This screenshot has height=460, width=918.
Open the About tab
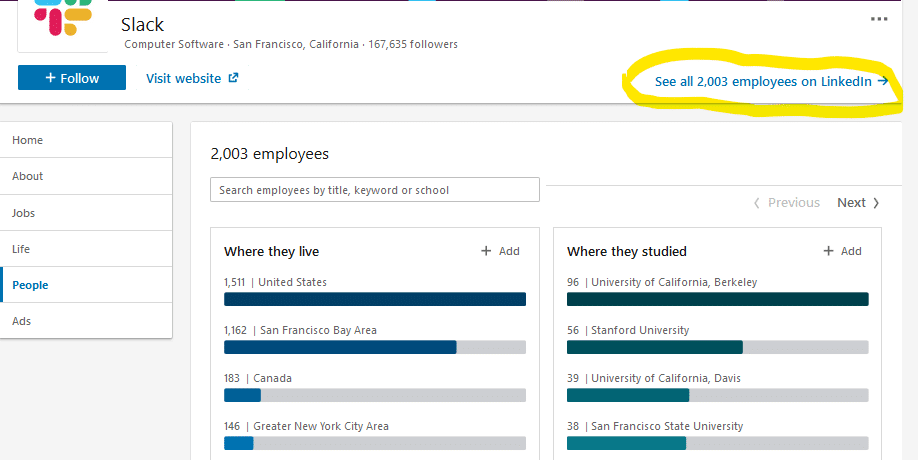[x=28, y=176]
